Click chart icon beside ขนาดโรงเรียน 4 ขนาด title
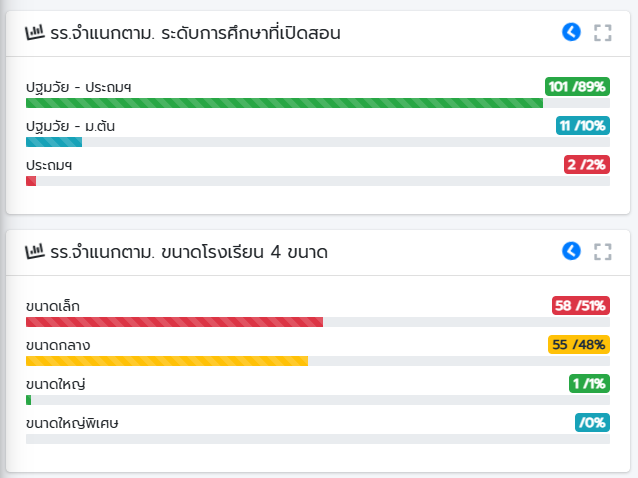This screenshot has height=478, width=638. (x=35, y=252)
